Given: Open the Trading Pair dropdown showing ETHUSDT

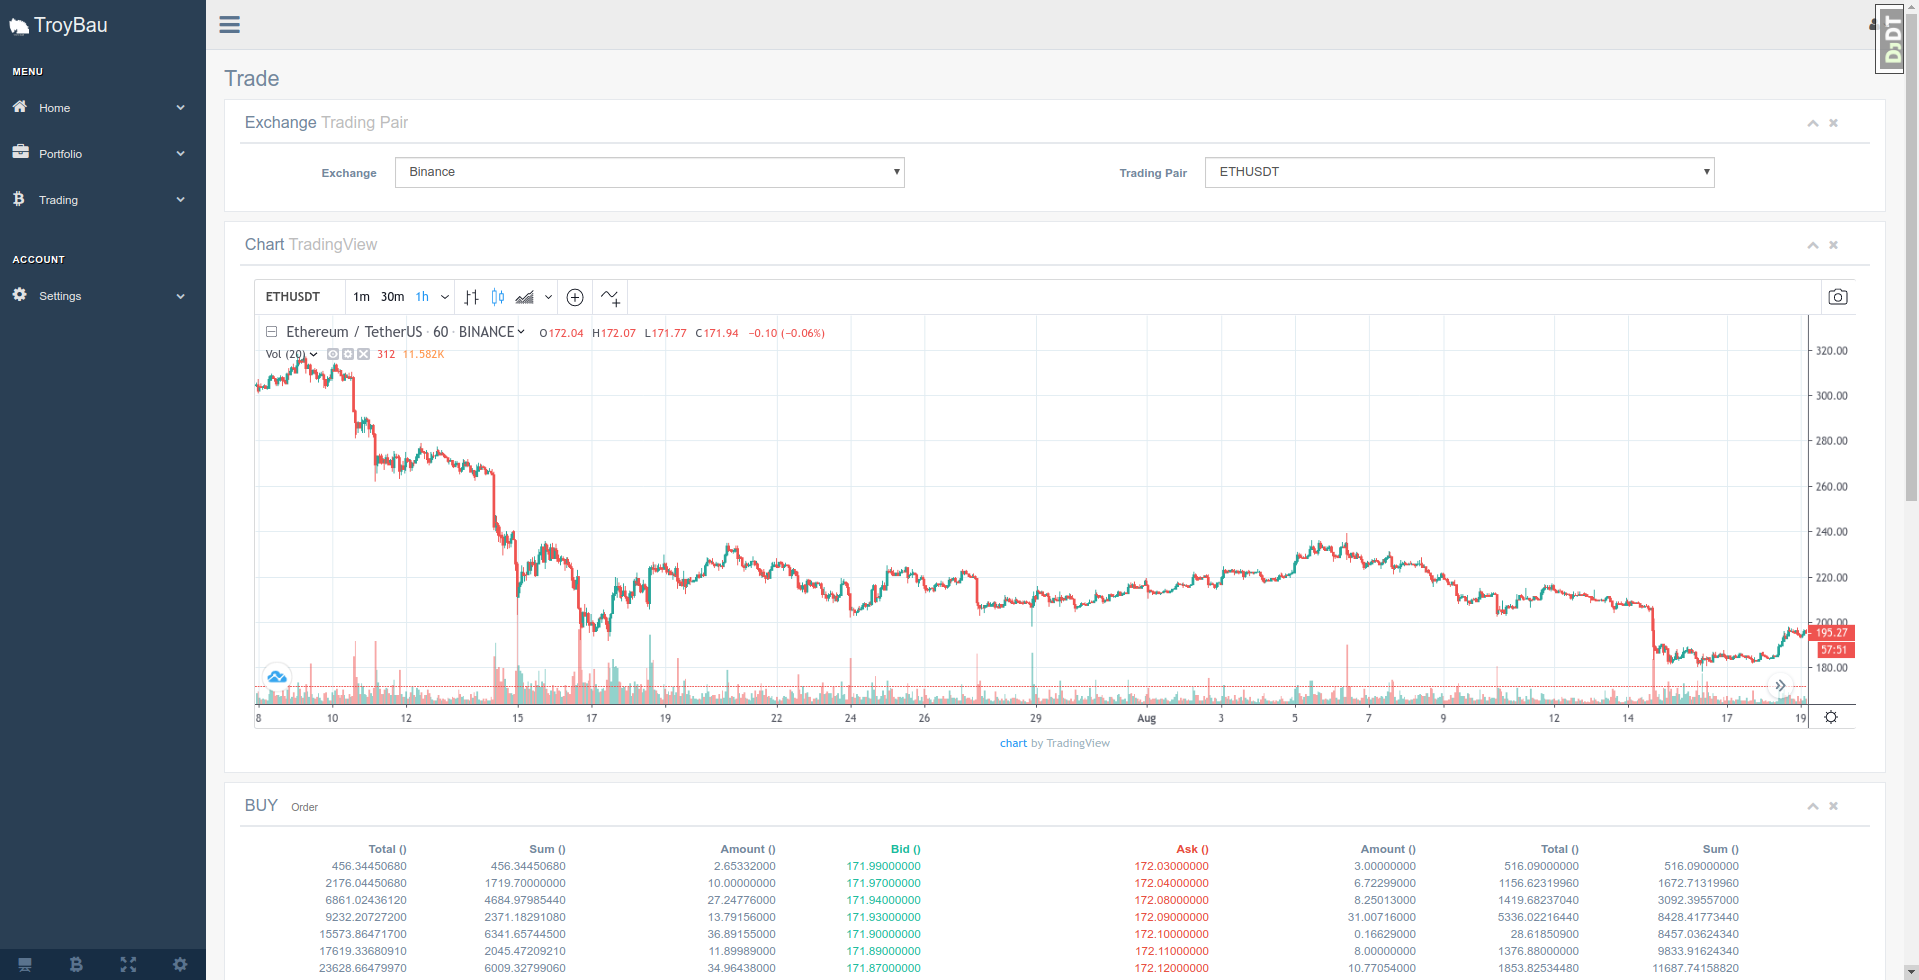Looking at the screenshot, I should click(1460, 172).
